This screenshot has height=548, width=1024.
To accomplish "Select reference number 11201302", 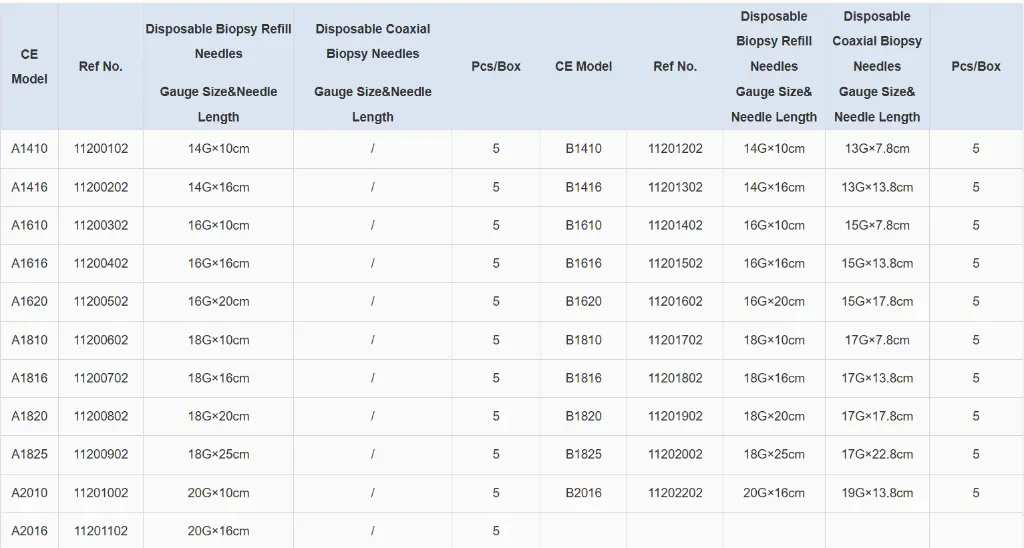I will coord(675,187).
